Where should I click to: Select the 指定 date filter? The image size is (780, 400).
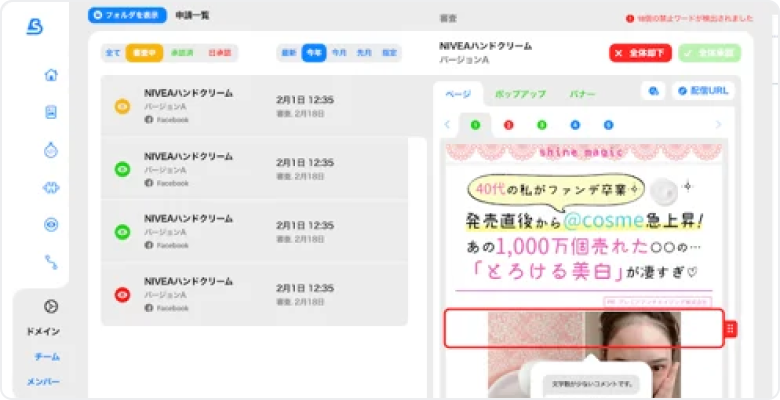coord(389,53)
